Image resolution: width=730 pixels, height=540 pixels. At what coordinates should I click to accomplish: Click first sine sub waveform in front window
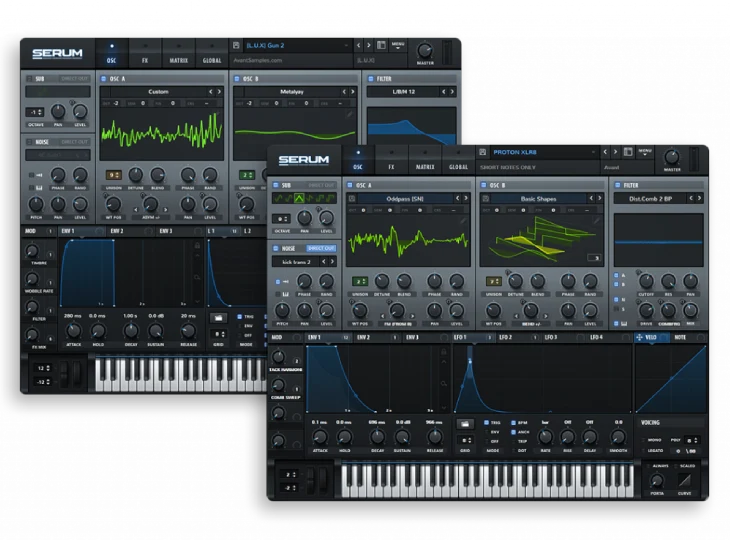[x=278, y=198]
